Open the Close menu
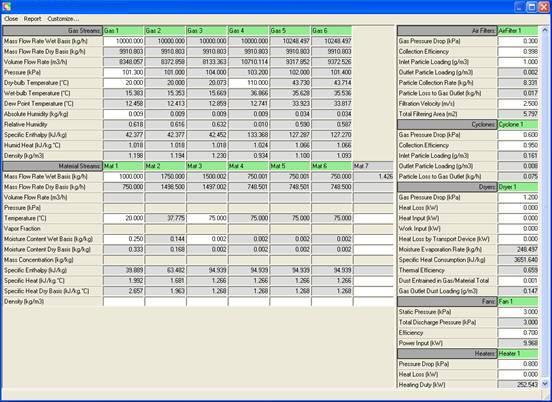The image size is (552, 402). tap(11, 19)
